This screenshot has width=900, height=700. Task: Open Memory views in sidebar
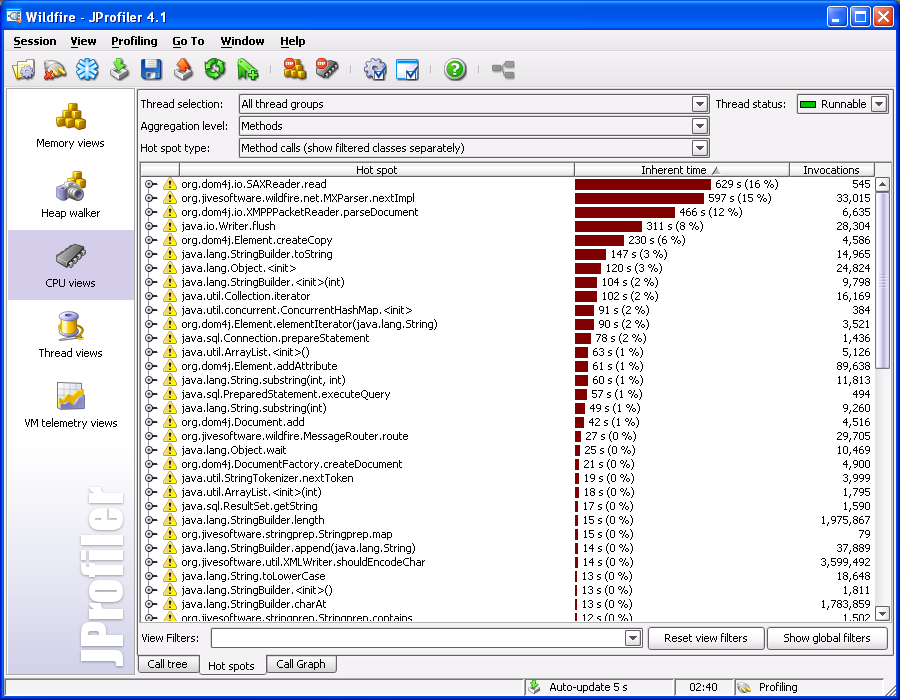point(71,126)
